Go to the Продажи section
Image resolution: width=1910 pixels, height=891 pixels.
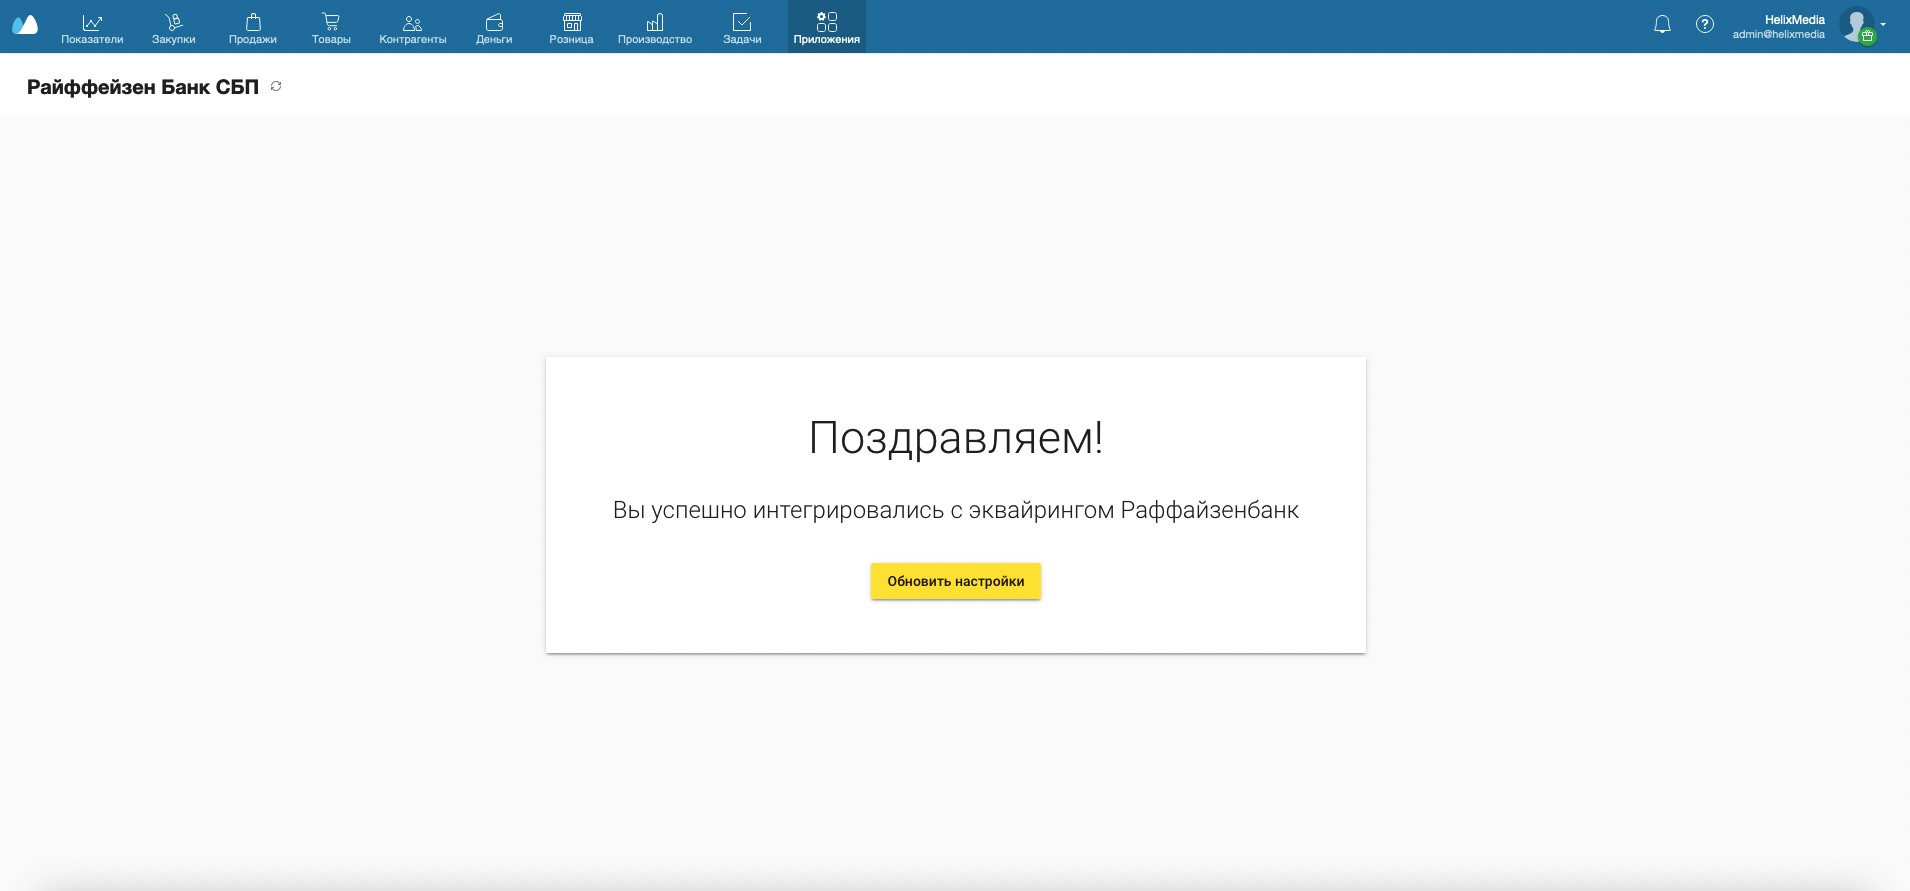tap(253, 27)
